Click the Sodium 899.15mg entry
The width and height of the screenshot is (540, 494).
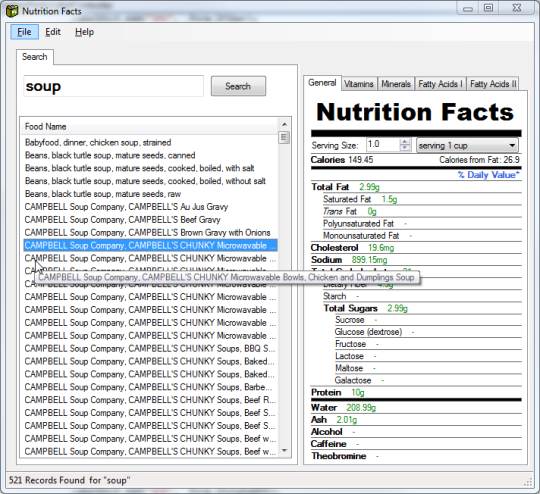coord(349,260)
